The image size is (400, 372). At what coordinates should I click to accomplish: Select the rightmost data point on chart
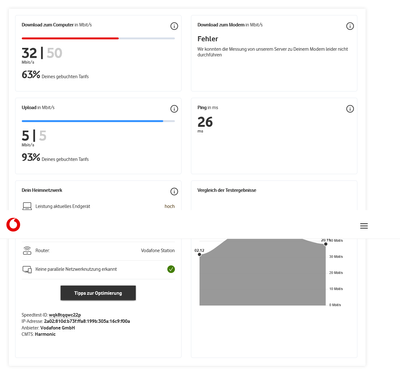tap(326, 244)
